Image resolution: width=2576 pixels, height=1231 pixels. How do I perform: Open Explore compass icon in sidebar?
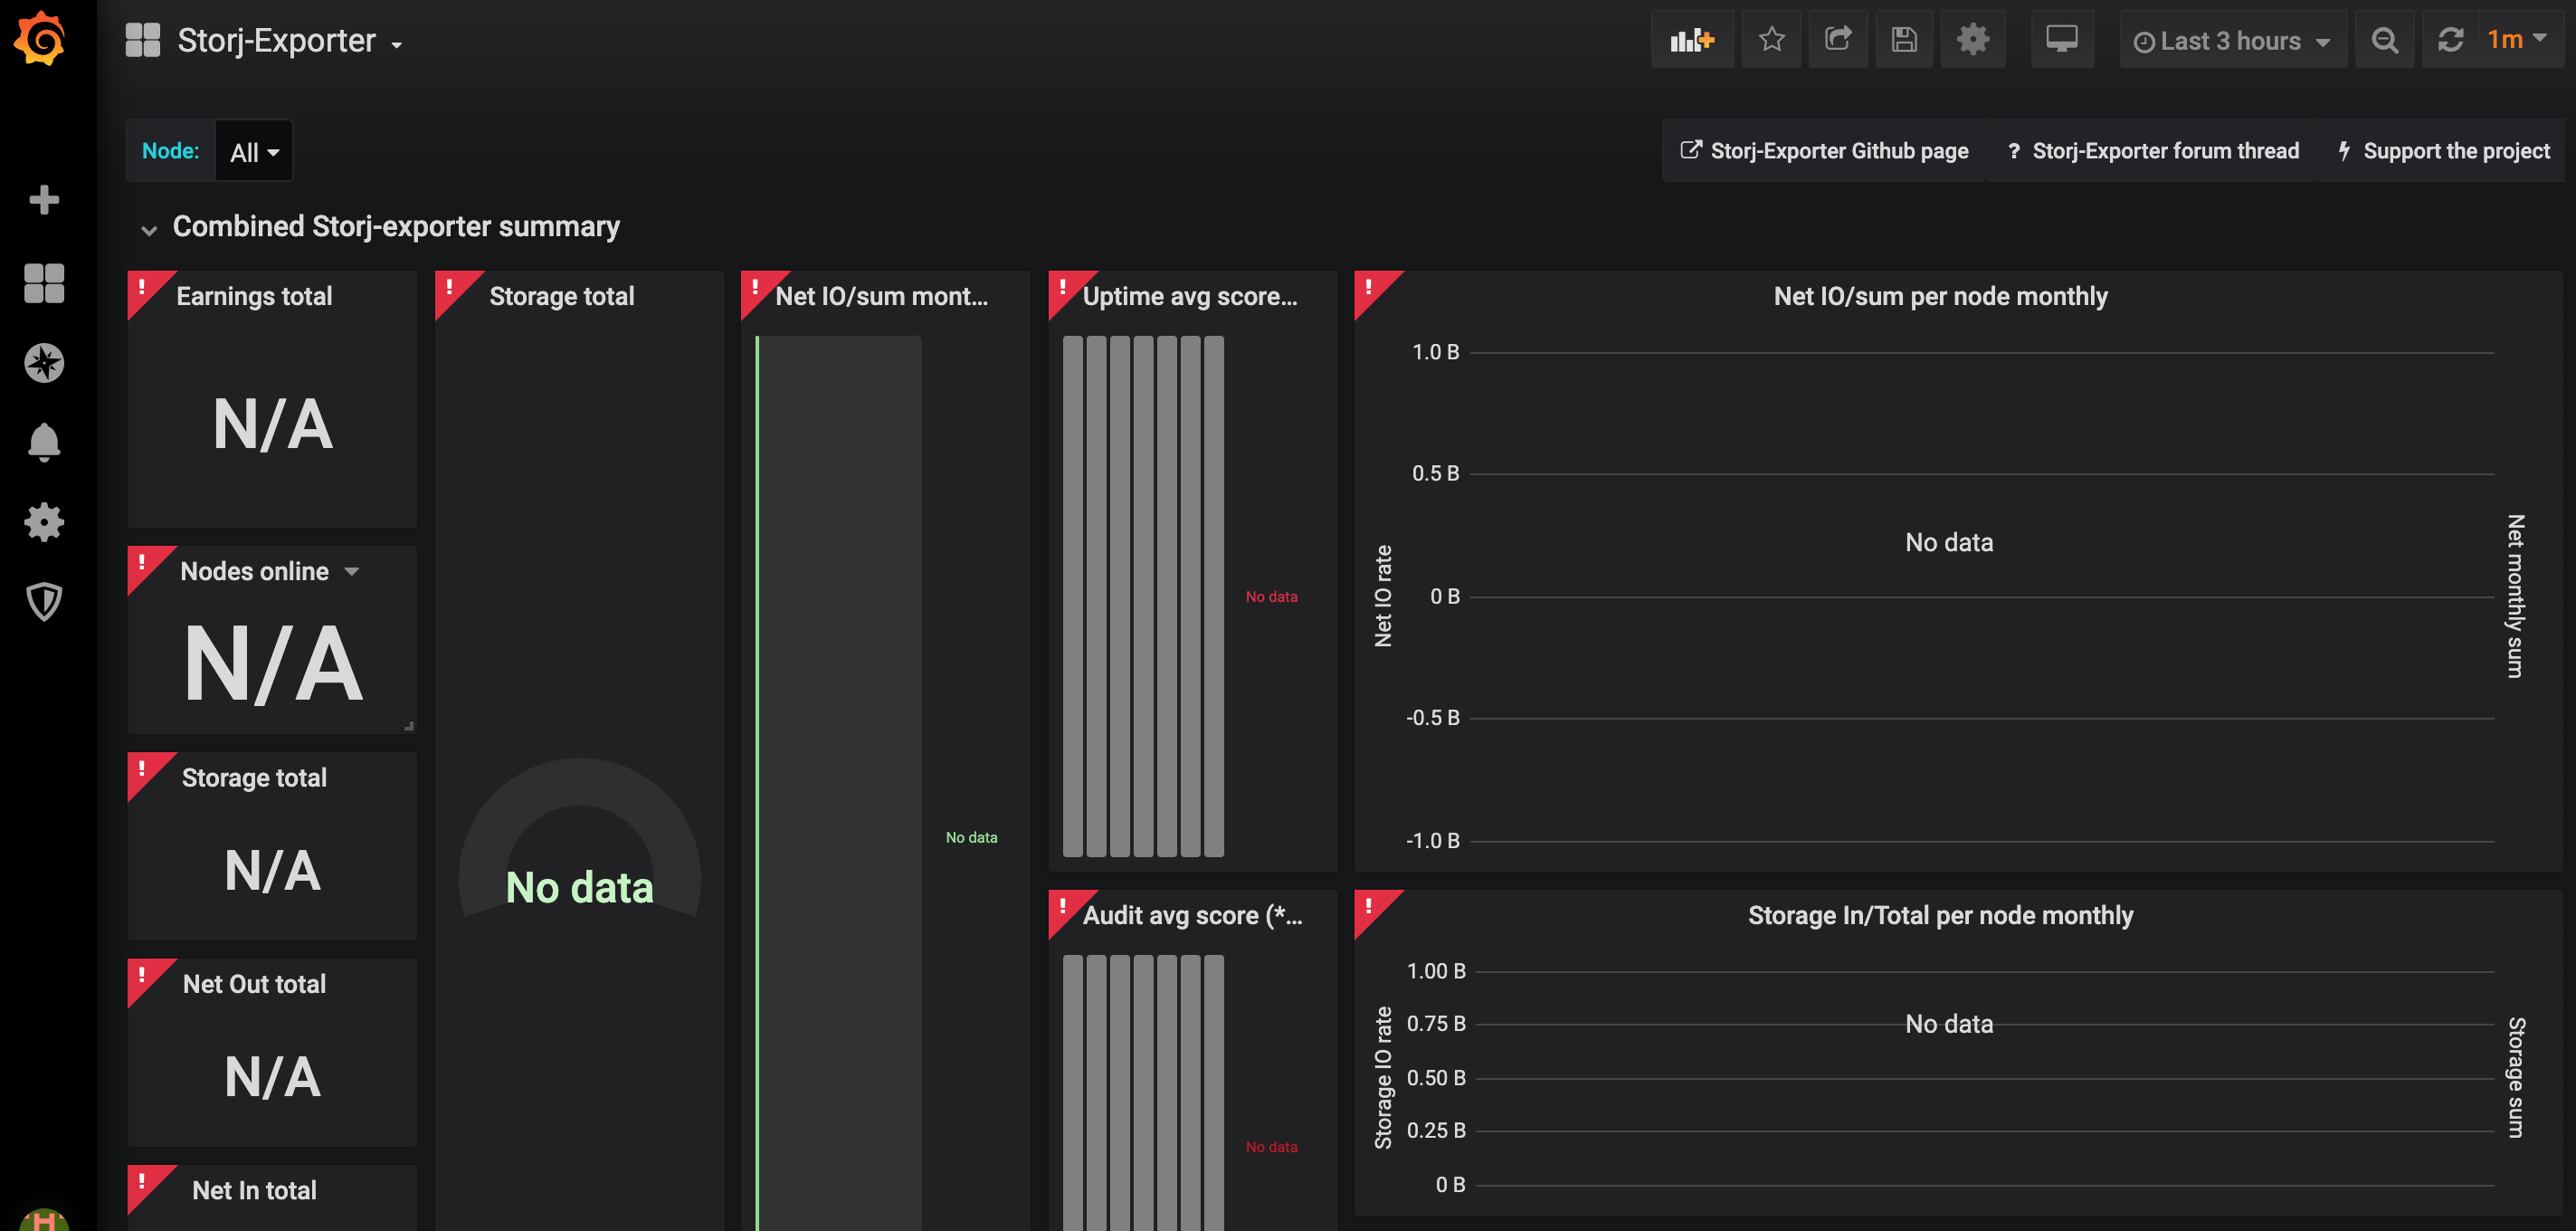pyautogui.click(x=44, y=363)
